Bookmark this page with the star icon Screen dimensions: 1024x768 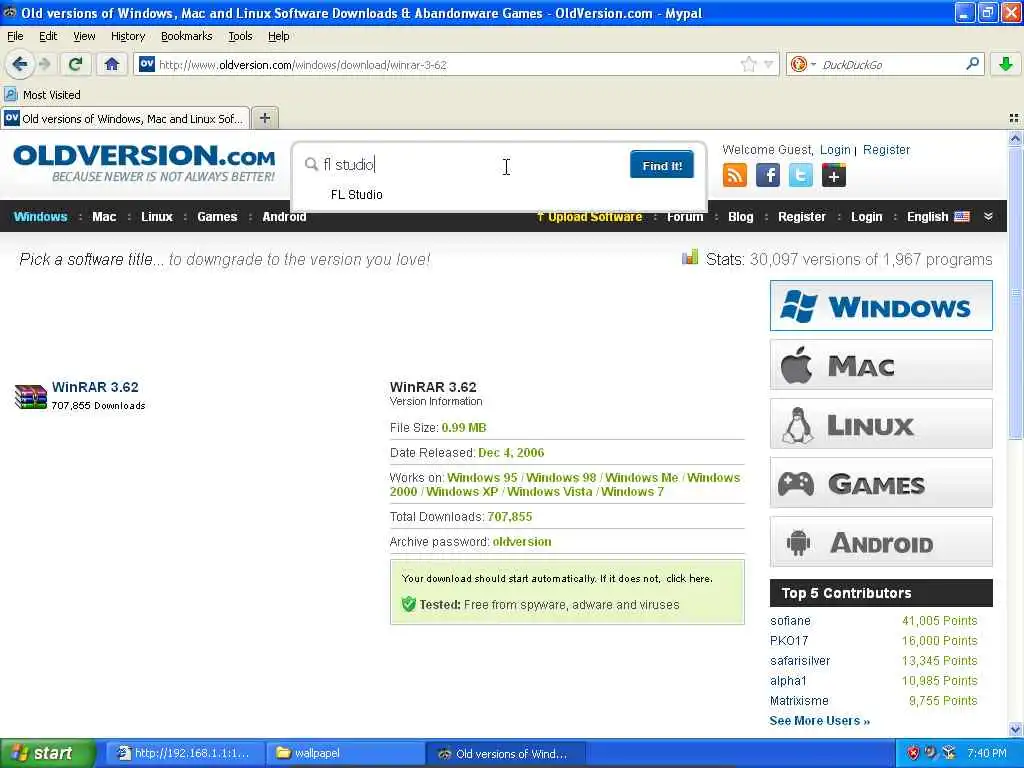click(x=748, y=64)
